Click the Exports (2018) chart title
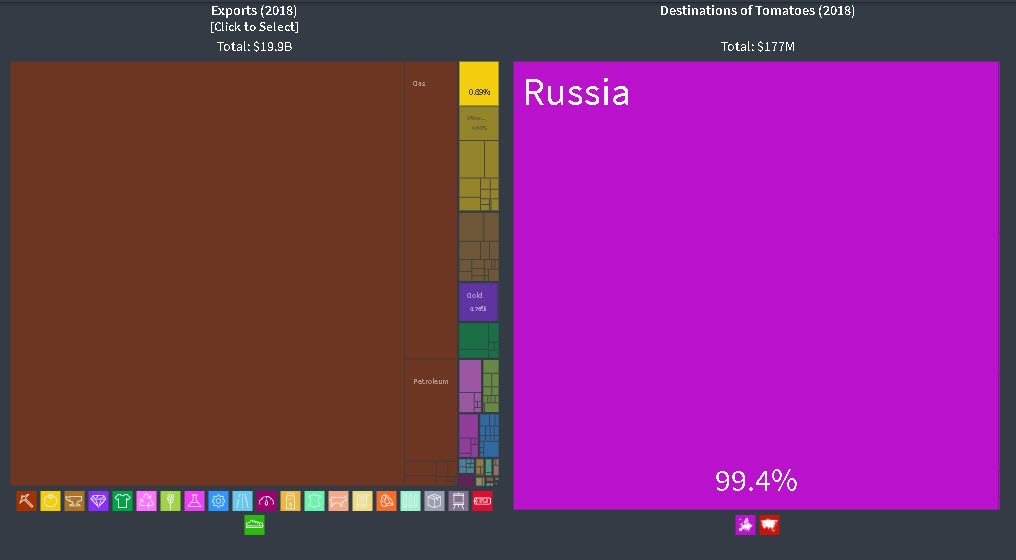Screen dimensions: 1016x560 [x=254, y=10]
